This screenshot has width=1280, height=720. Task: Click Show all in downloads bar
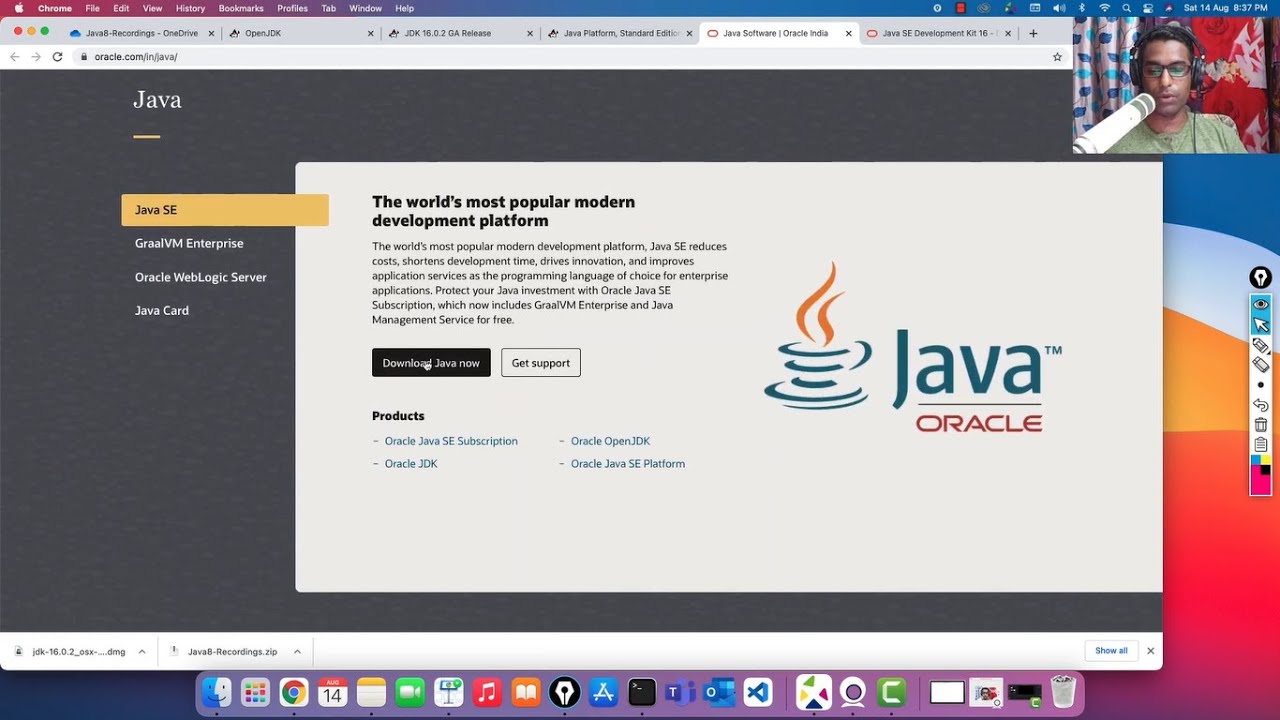pos(1111,651)
